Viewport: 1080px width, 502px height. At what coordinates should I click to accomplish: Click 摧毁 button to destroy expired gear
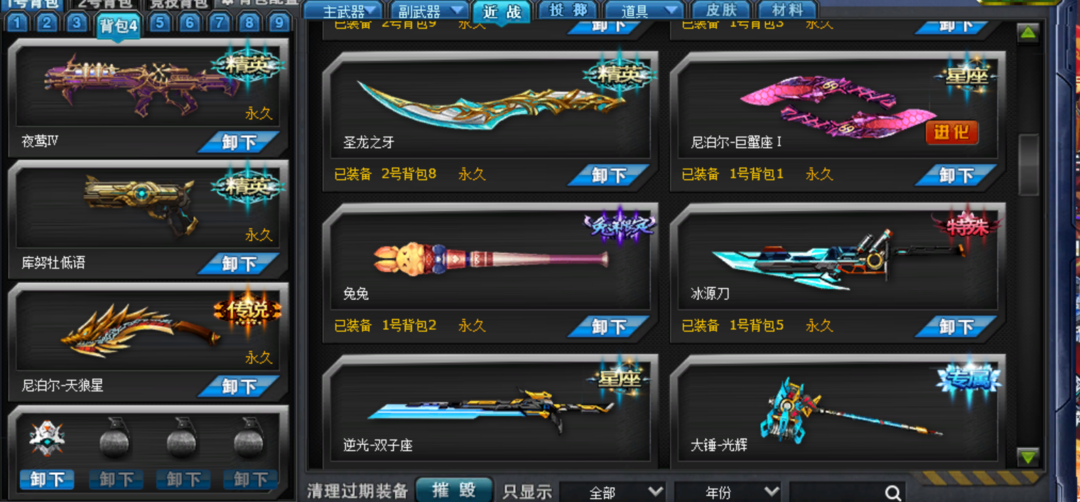click(454, 490)
